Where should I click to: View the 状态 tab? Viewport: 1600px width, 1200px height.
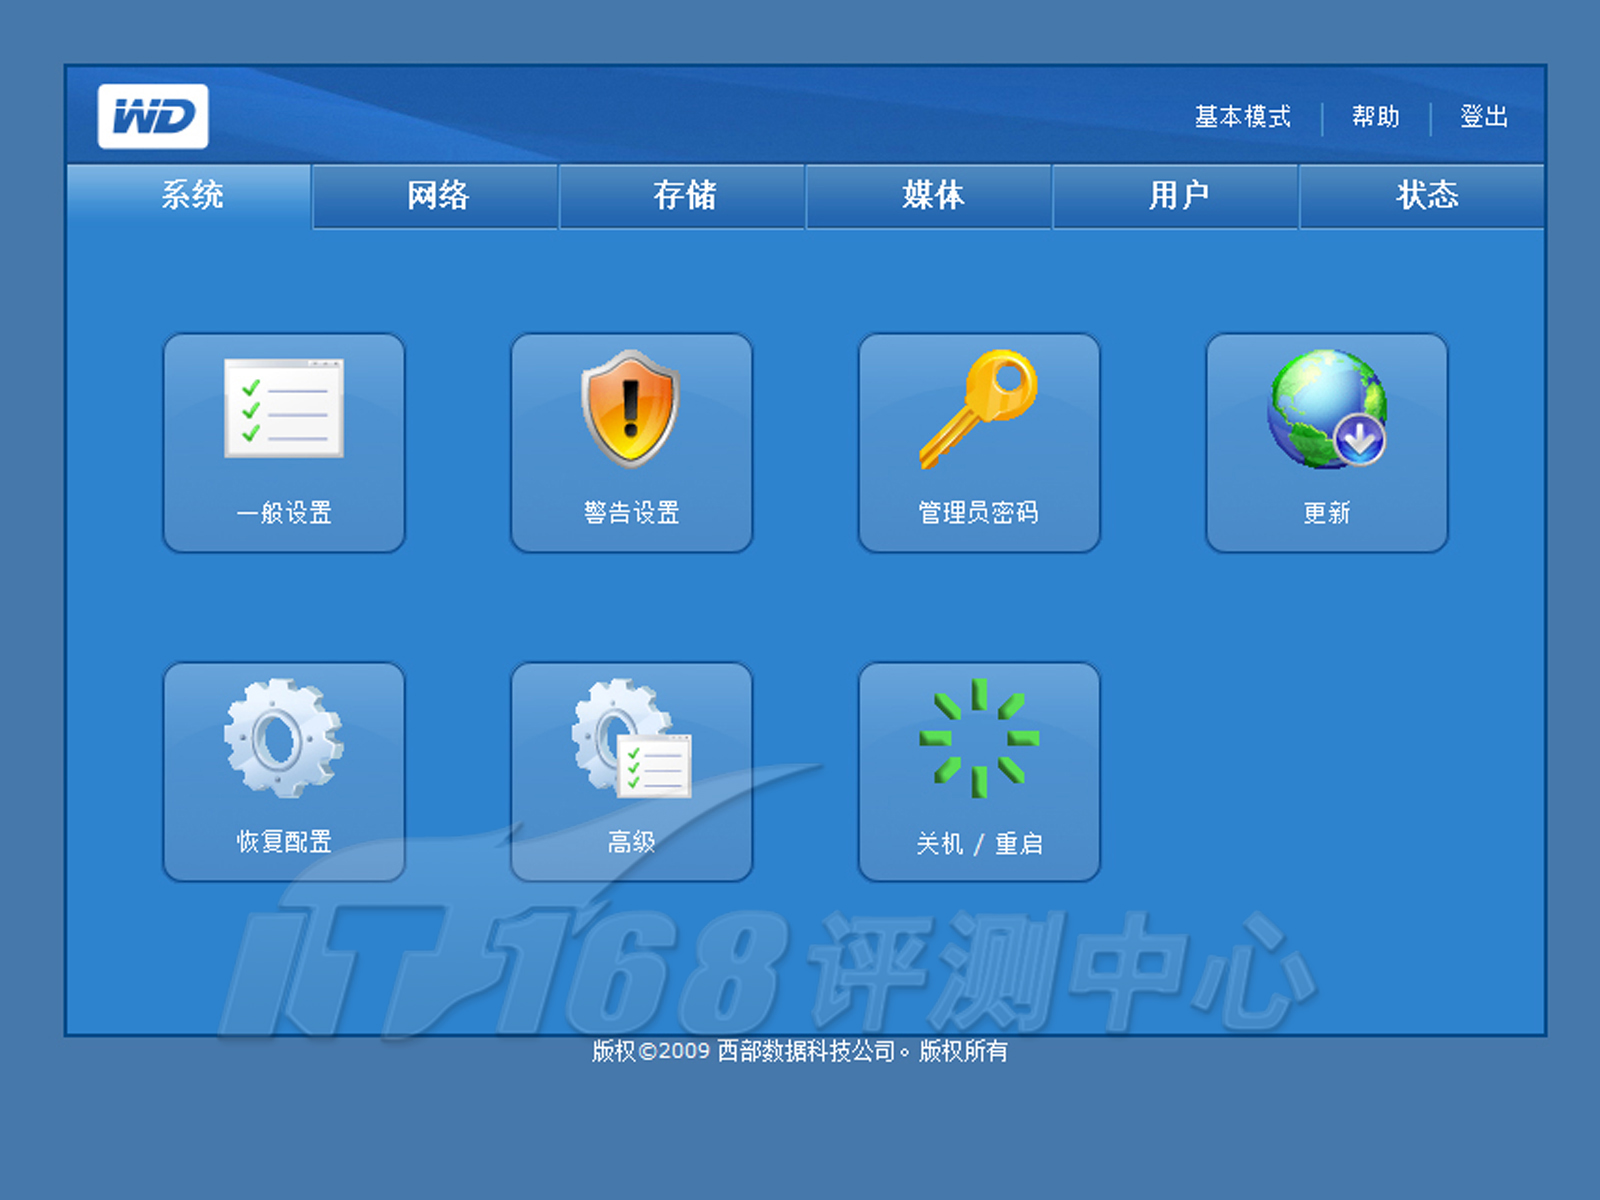click(x=1425, y=195)
